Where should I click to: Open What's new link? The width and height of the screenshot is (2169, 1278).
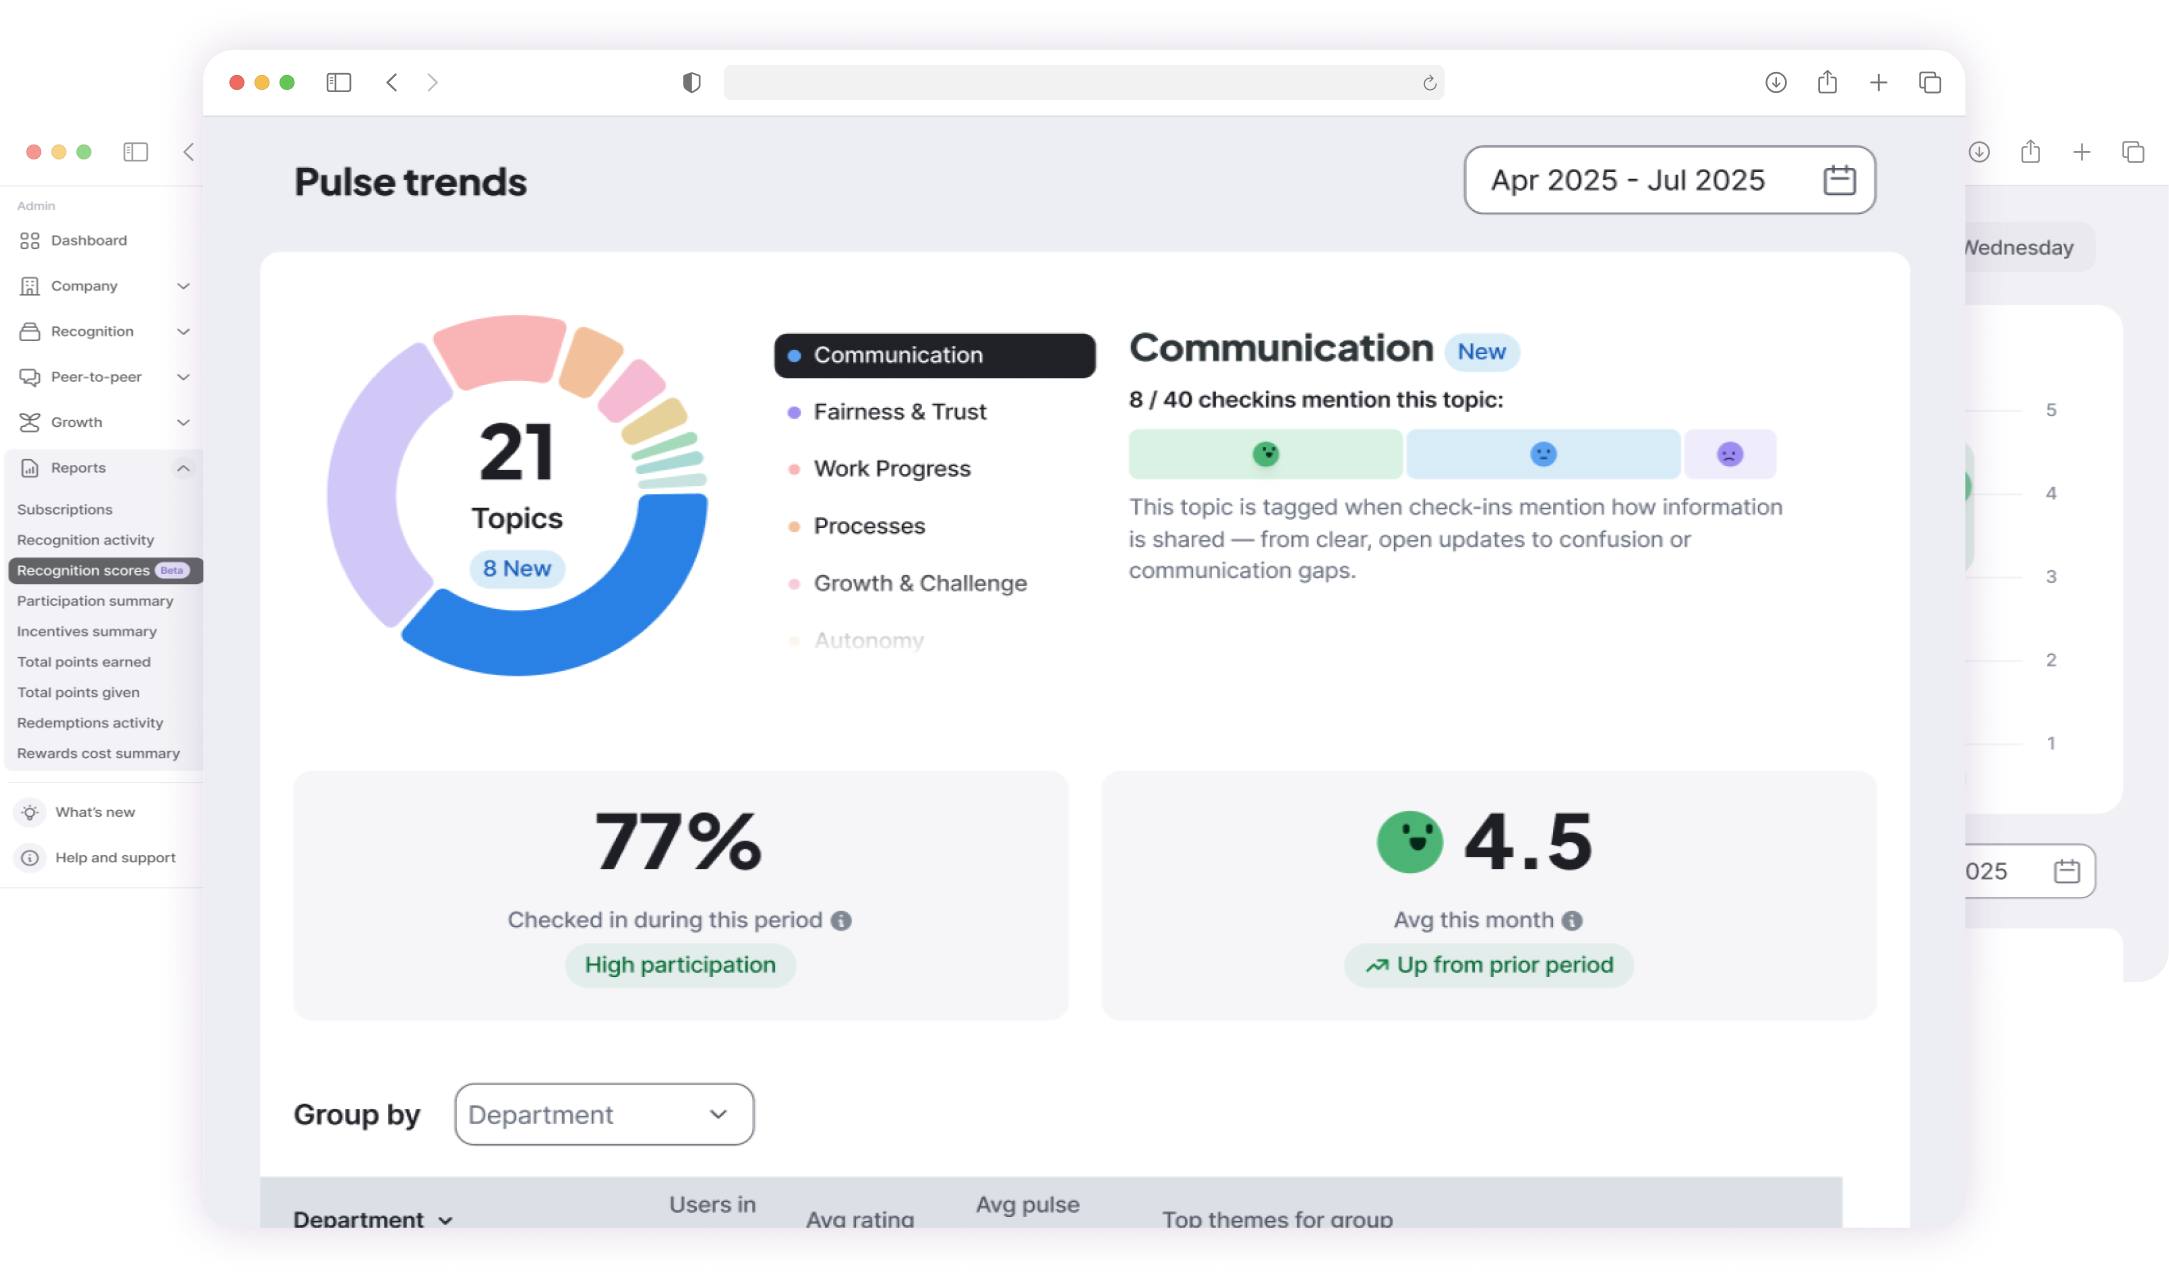click(x=95, y=812)
